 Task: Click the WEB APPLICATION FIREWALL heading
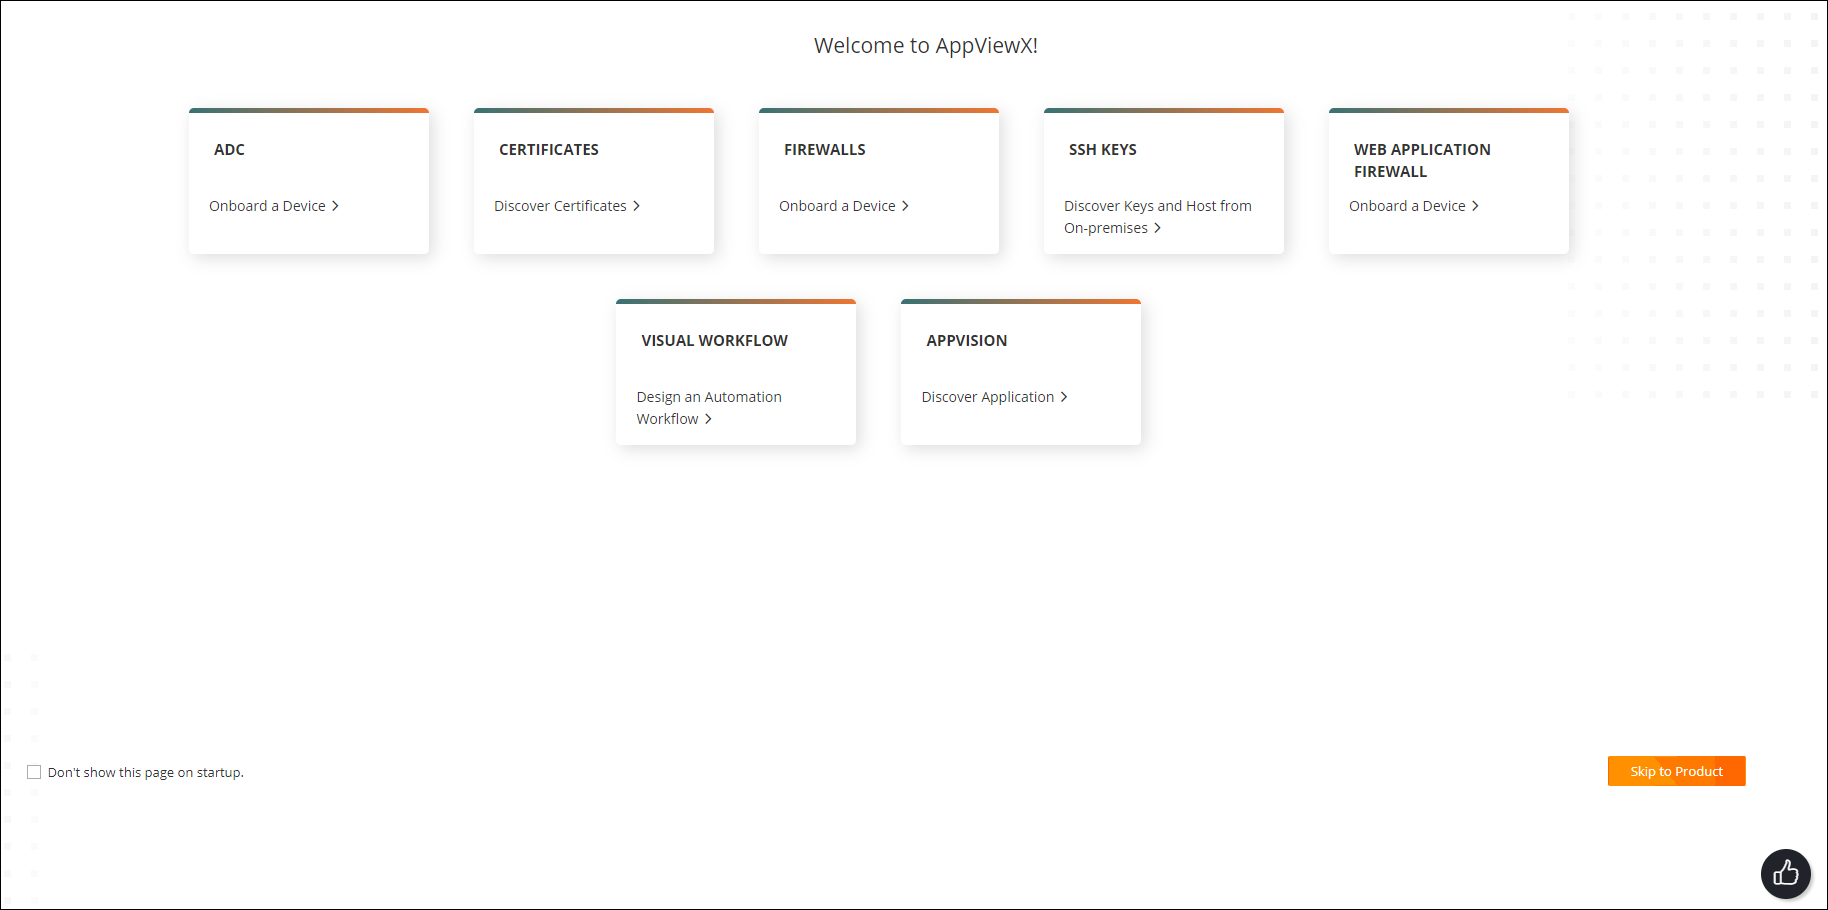click(1422, 161)
